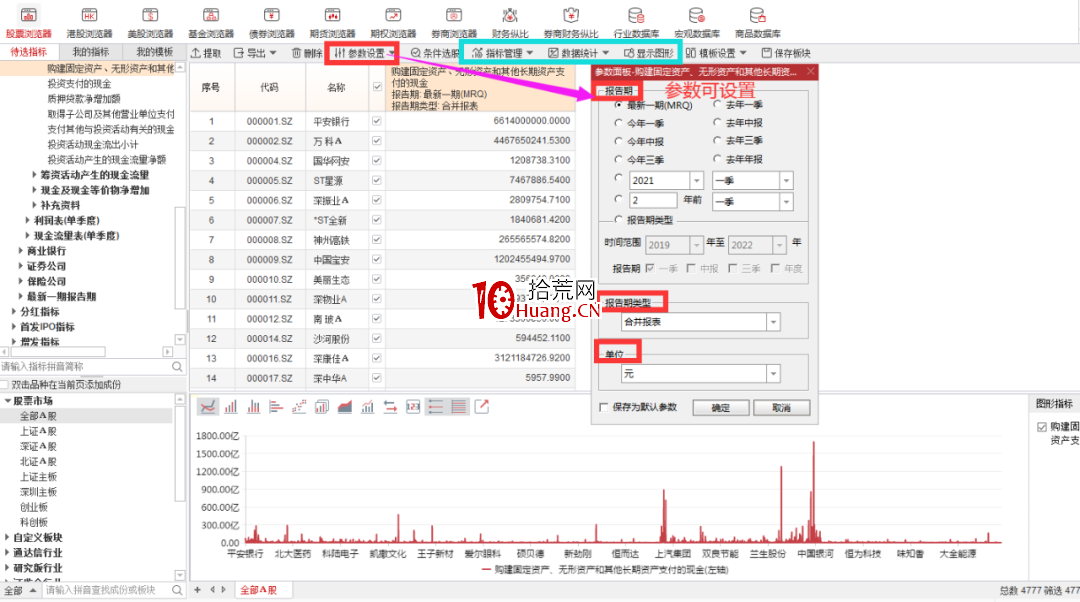The image size is (1080, 602).
Task: Open the 2021 year dropdown
Action: [x=696, y=180]
